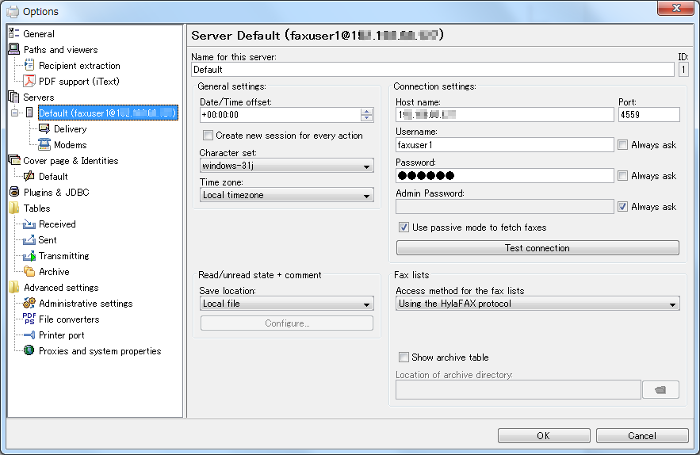Click the OK button
This screenshot has width=700, height=455.
(542, 436)
